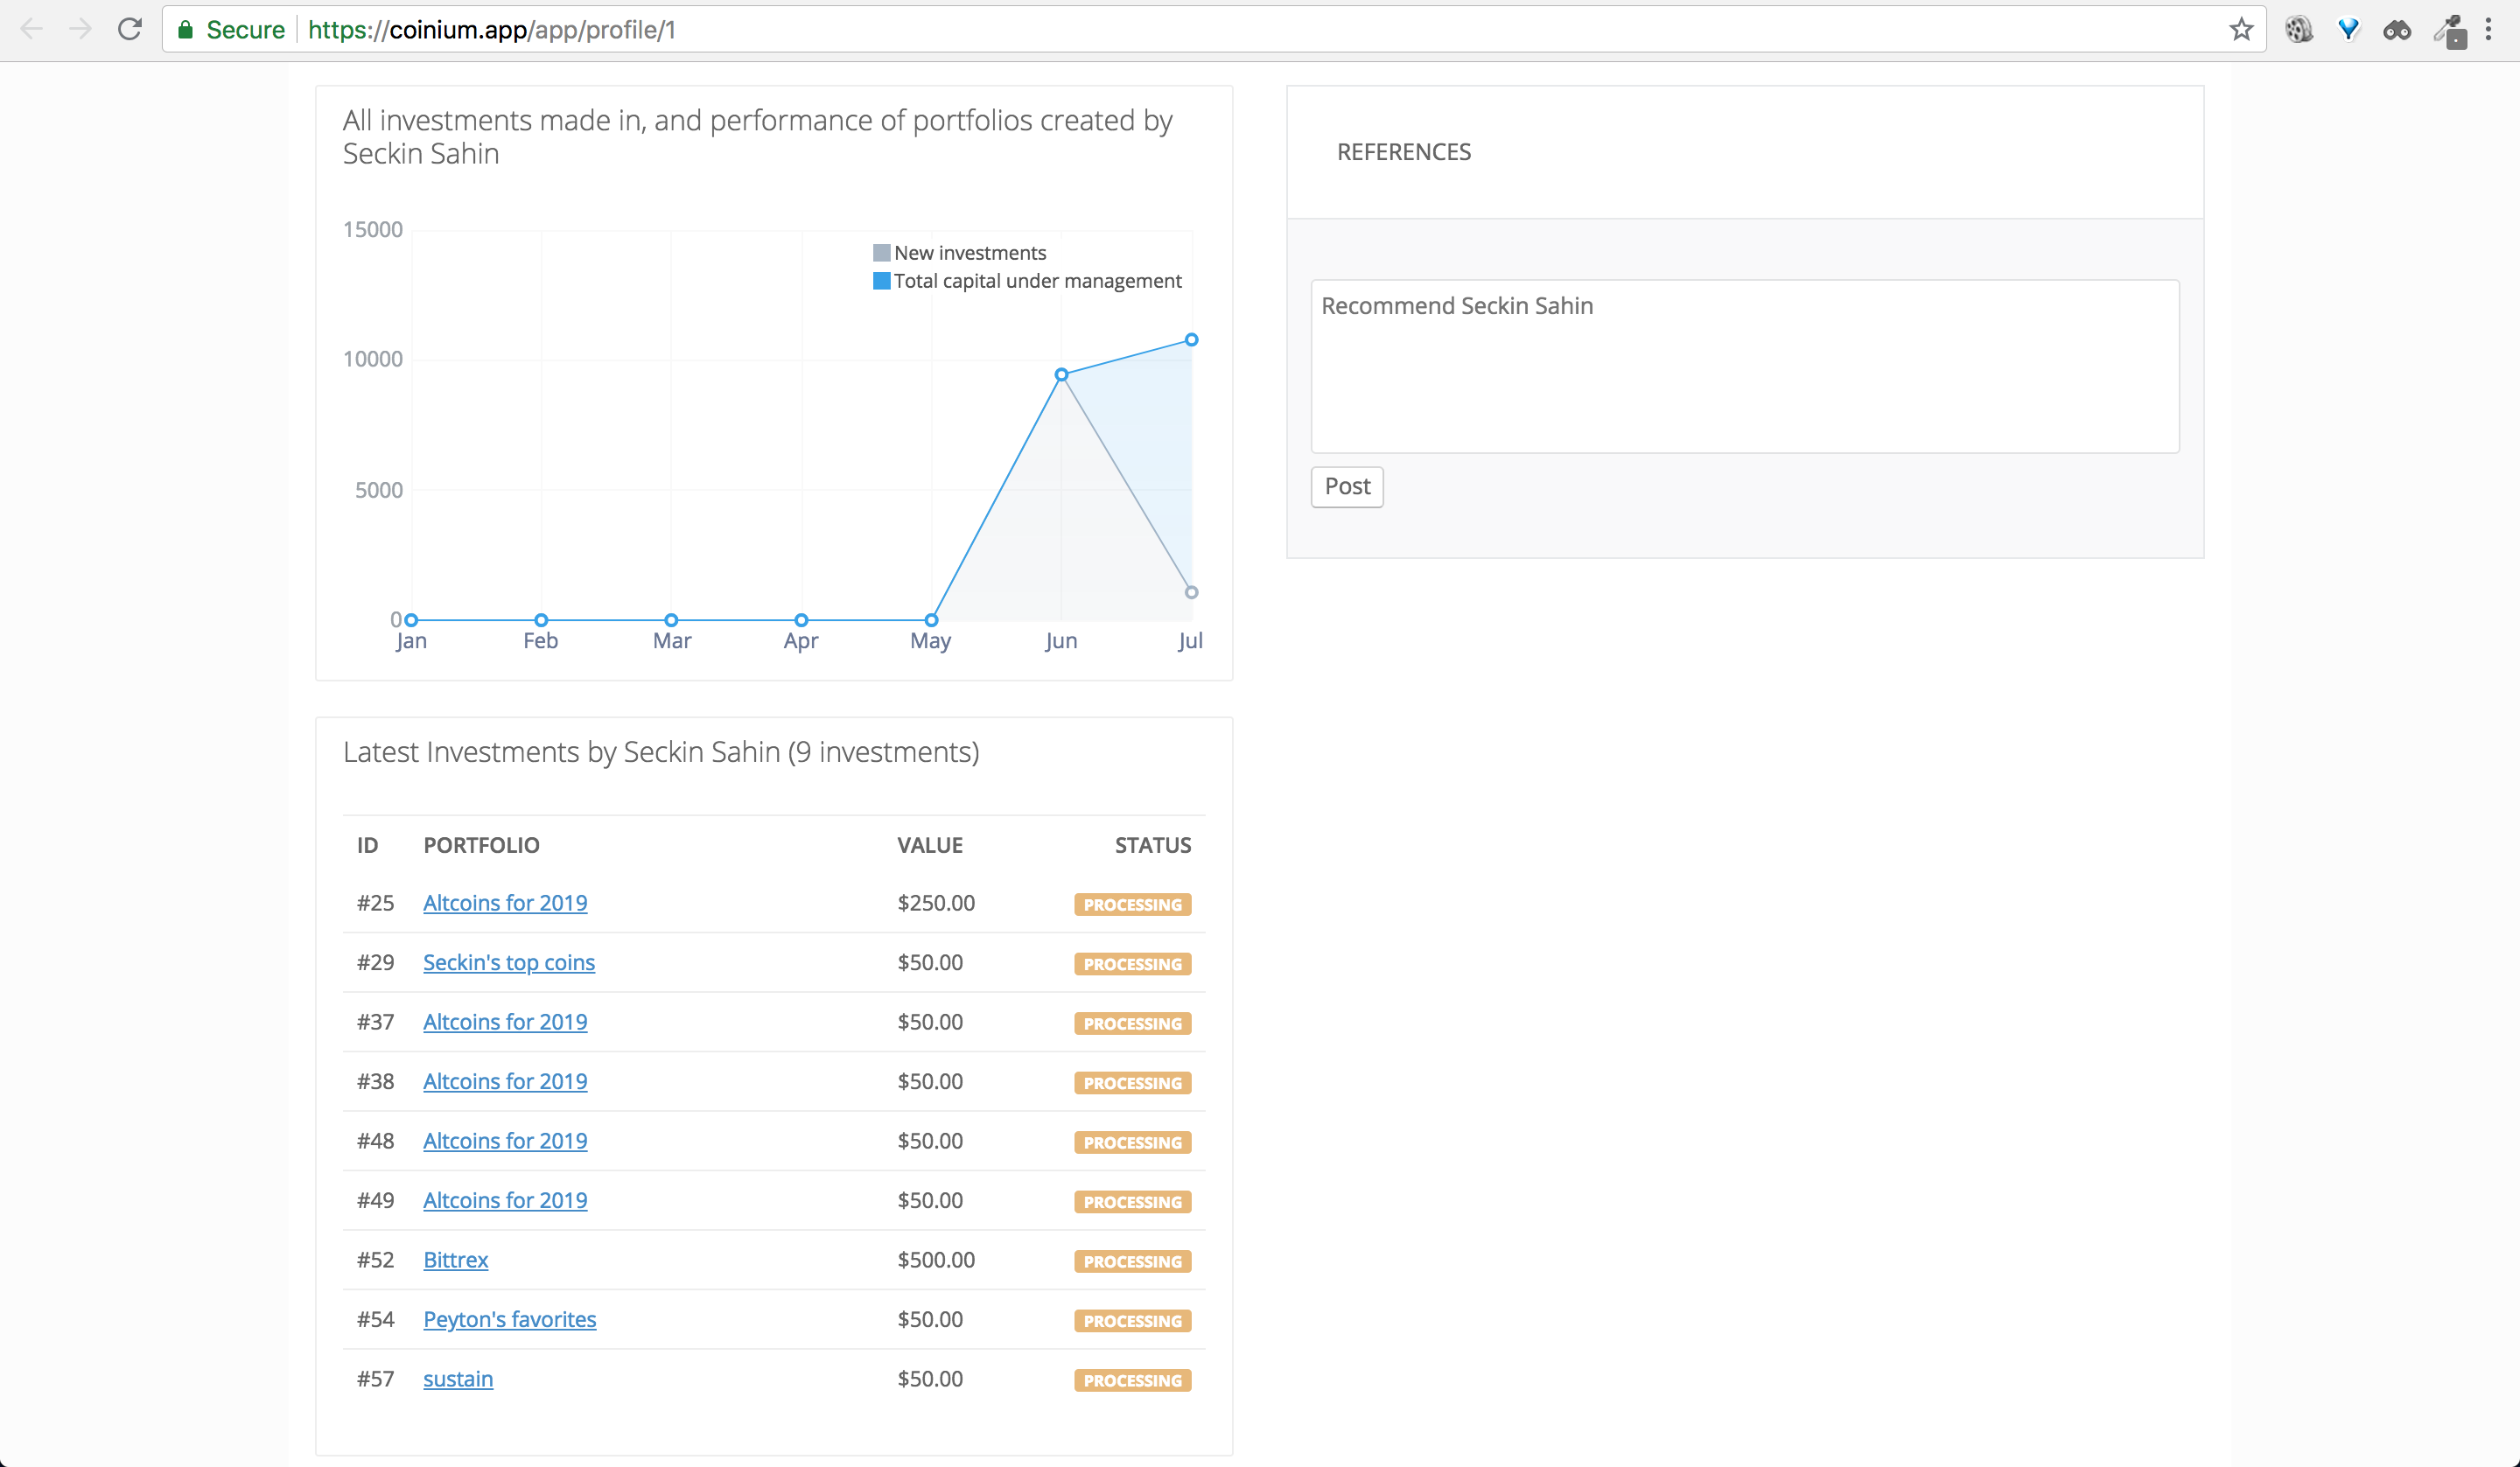This screenshot has width=2520, height=1467.
Task: Open the Peyton's favorites portfolio link
Action: (x=509, y=1319)
